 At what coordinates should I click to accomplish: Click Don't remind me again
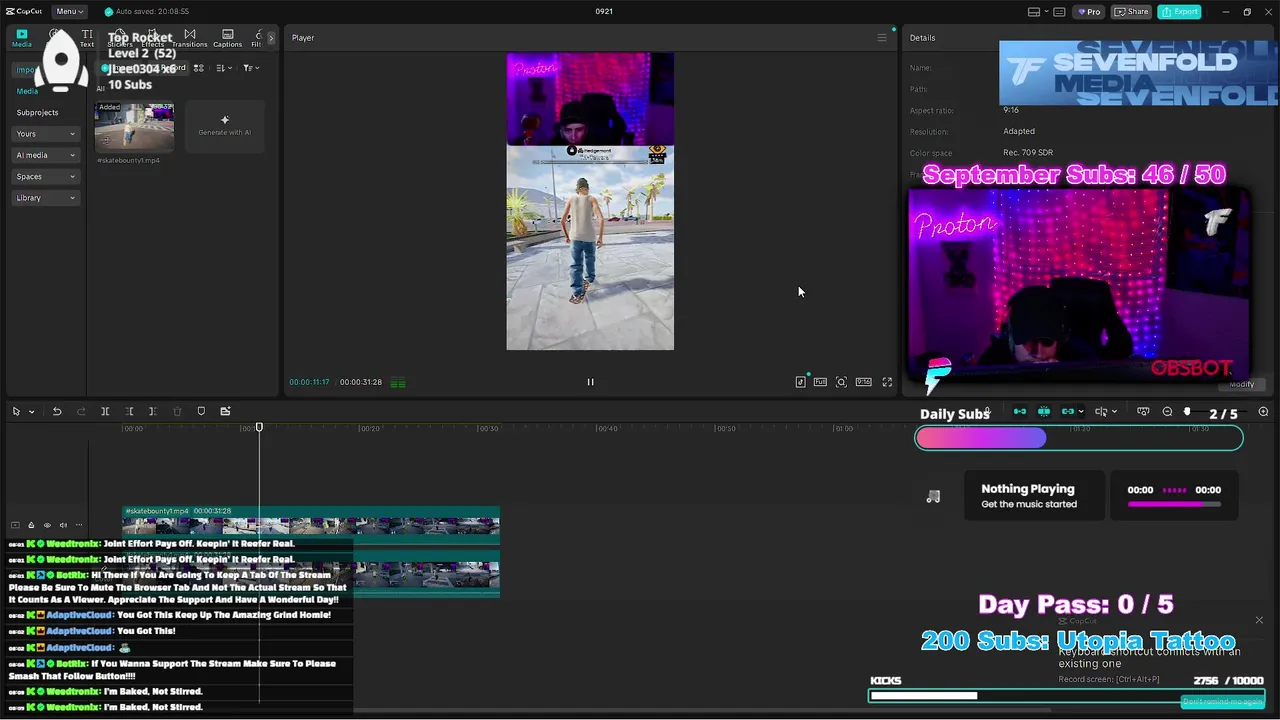point(1222,702)
